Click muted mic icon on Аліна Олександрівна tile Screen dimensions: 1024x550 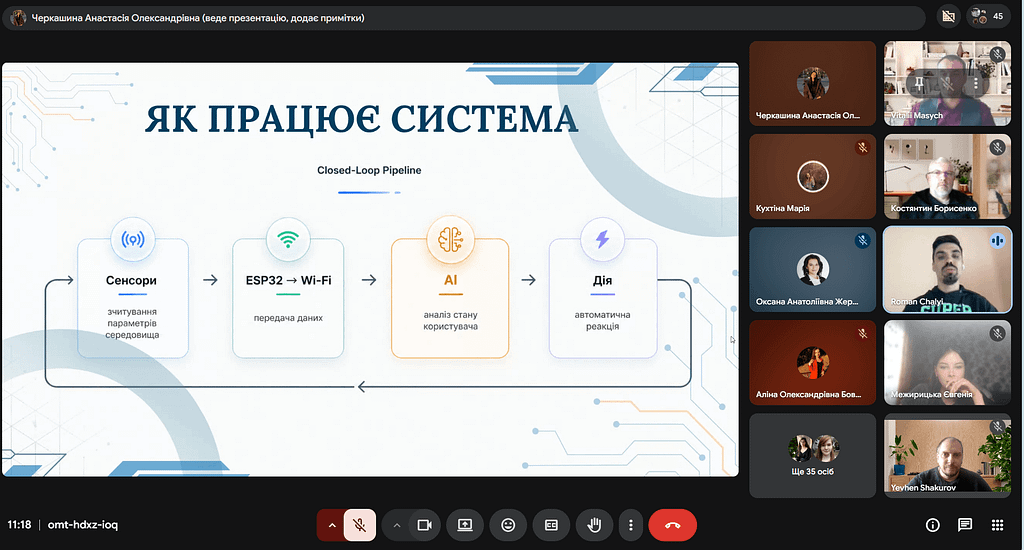(863, 334)
